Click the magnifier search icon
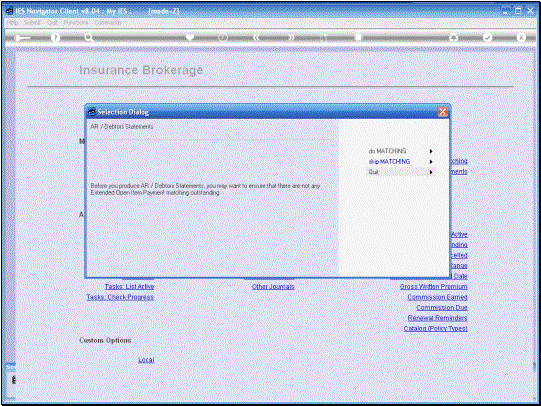Screen dimensions: 541x406 click(x=89, y=37)
